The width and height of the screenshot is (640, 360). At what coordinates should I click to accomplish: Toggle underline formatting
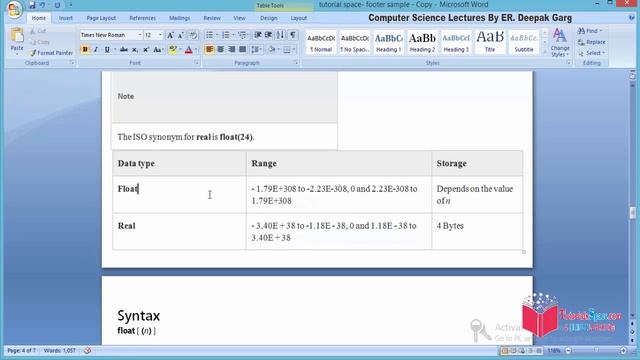tap(107, 50)
